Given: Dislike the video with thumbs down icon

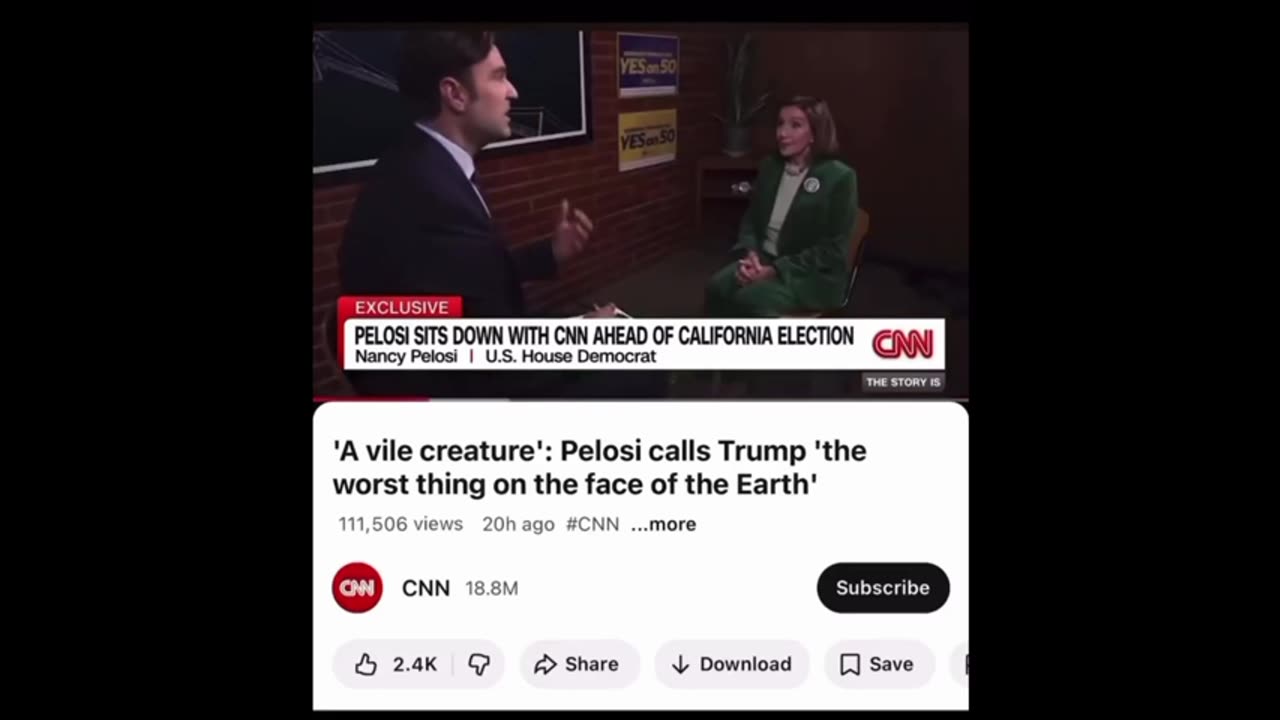Looking at the screenshot, I should 480,664.
